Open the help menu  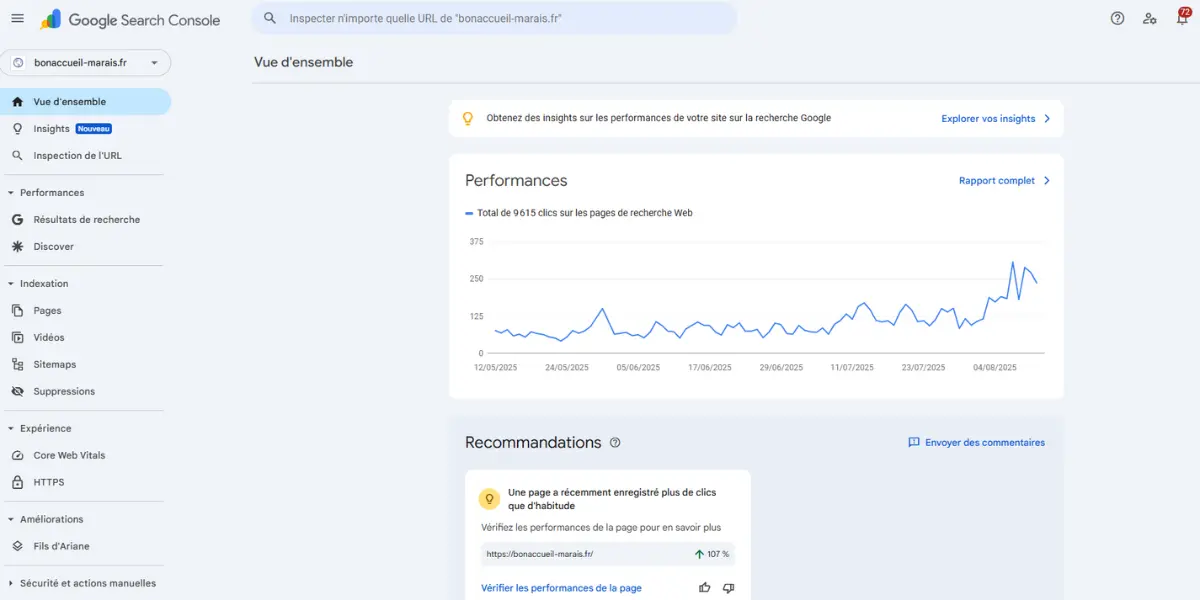[x=1117, y=18]
